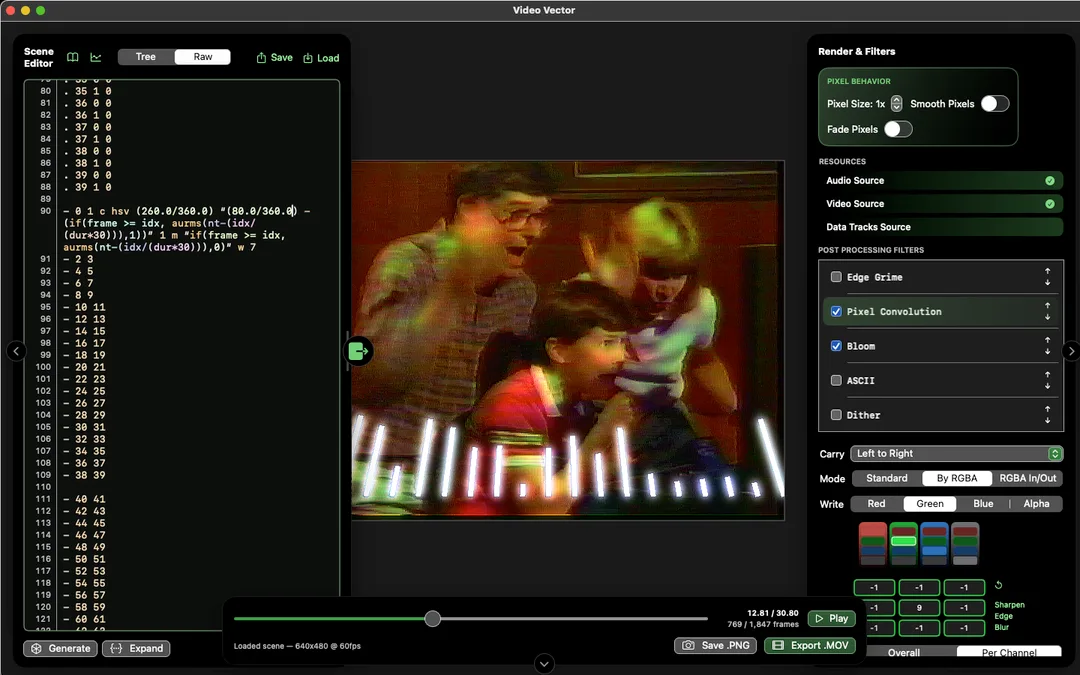Enable the ASCII filter checkbox
The width and height of the screenshot is (1080, 675).
pos(836,380)
